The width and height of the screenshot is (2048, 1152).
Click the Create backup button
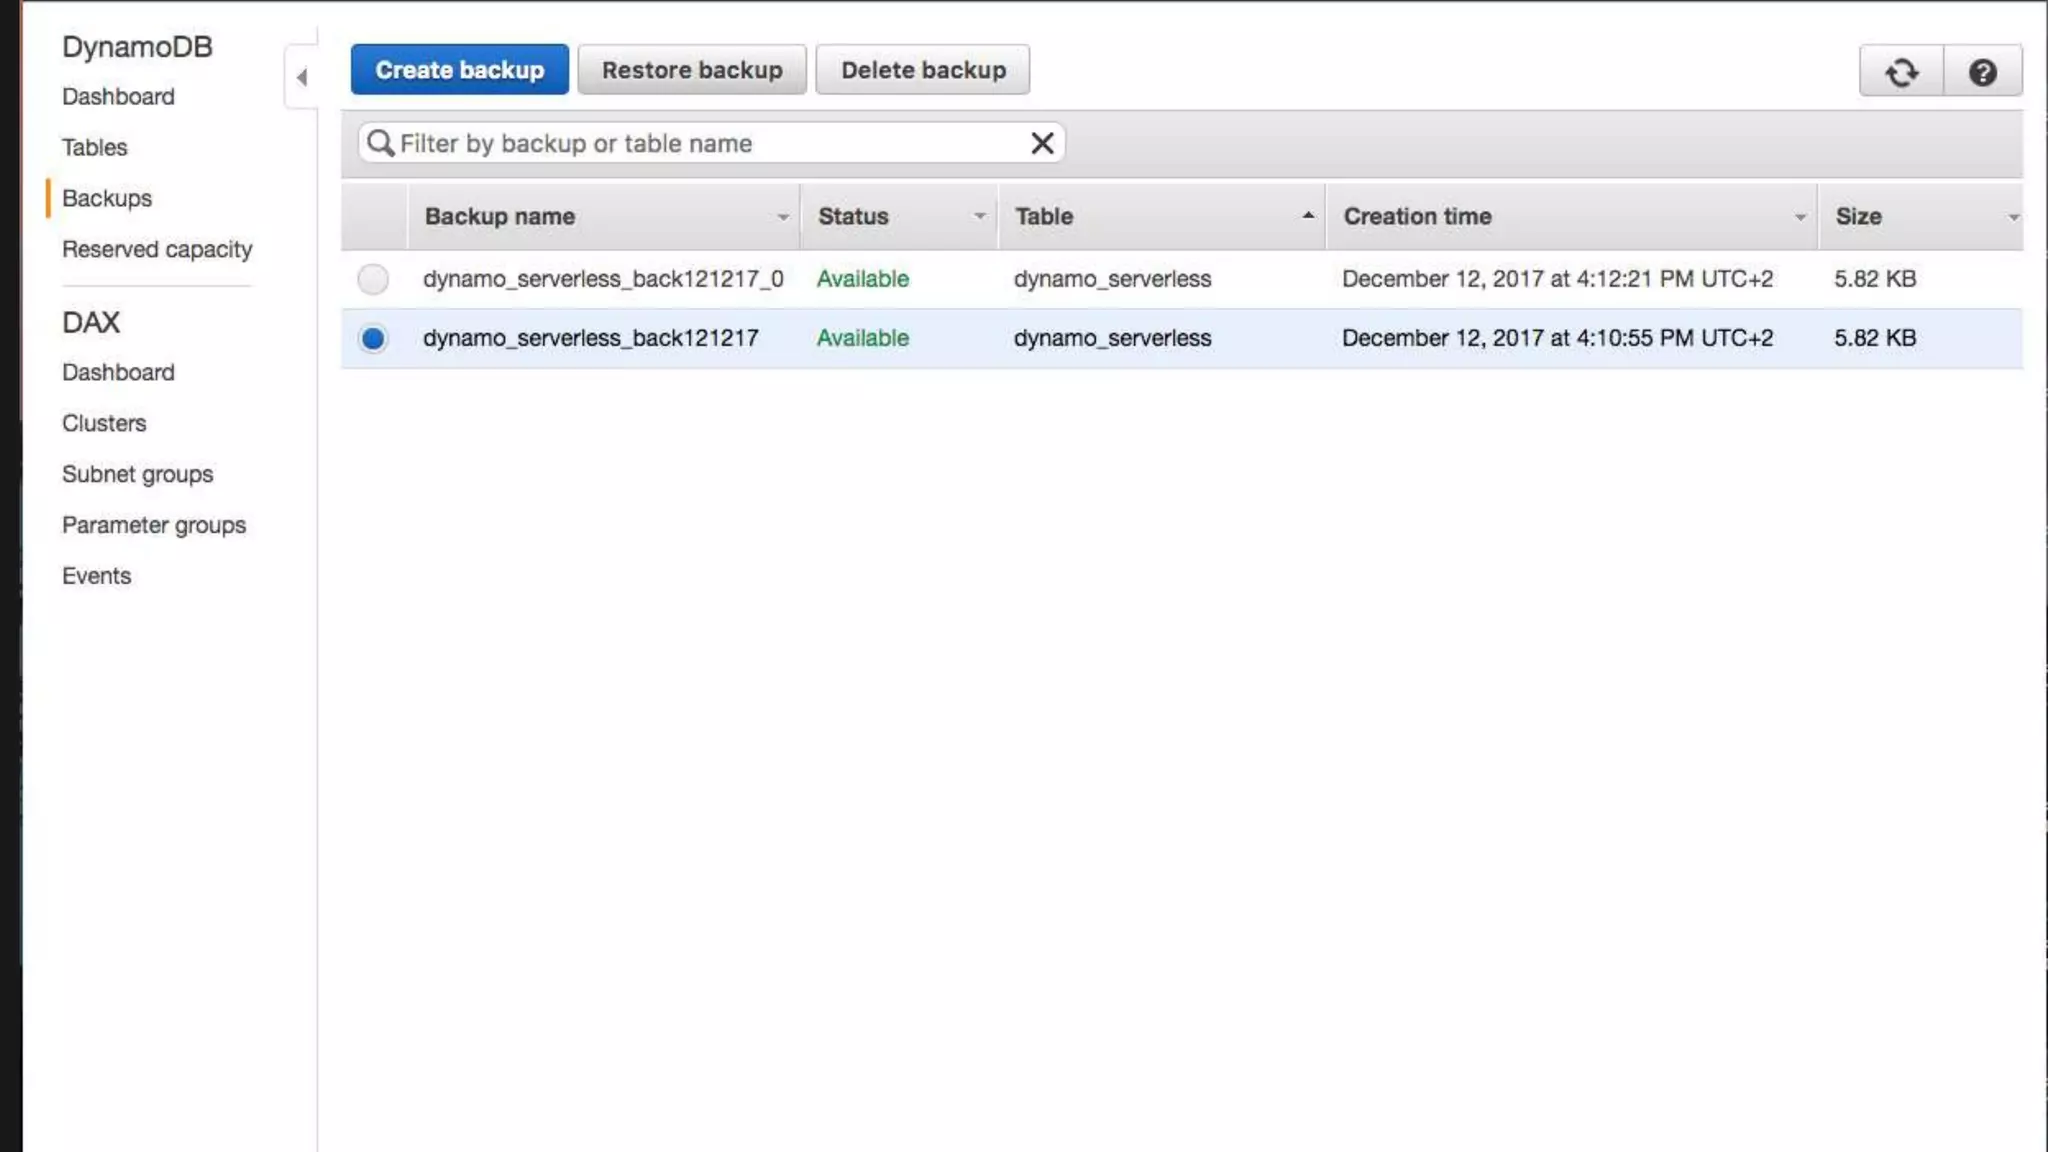coord(459,70)
